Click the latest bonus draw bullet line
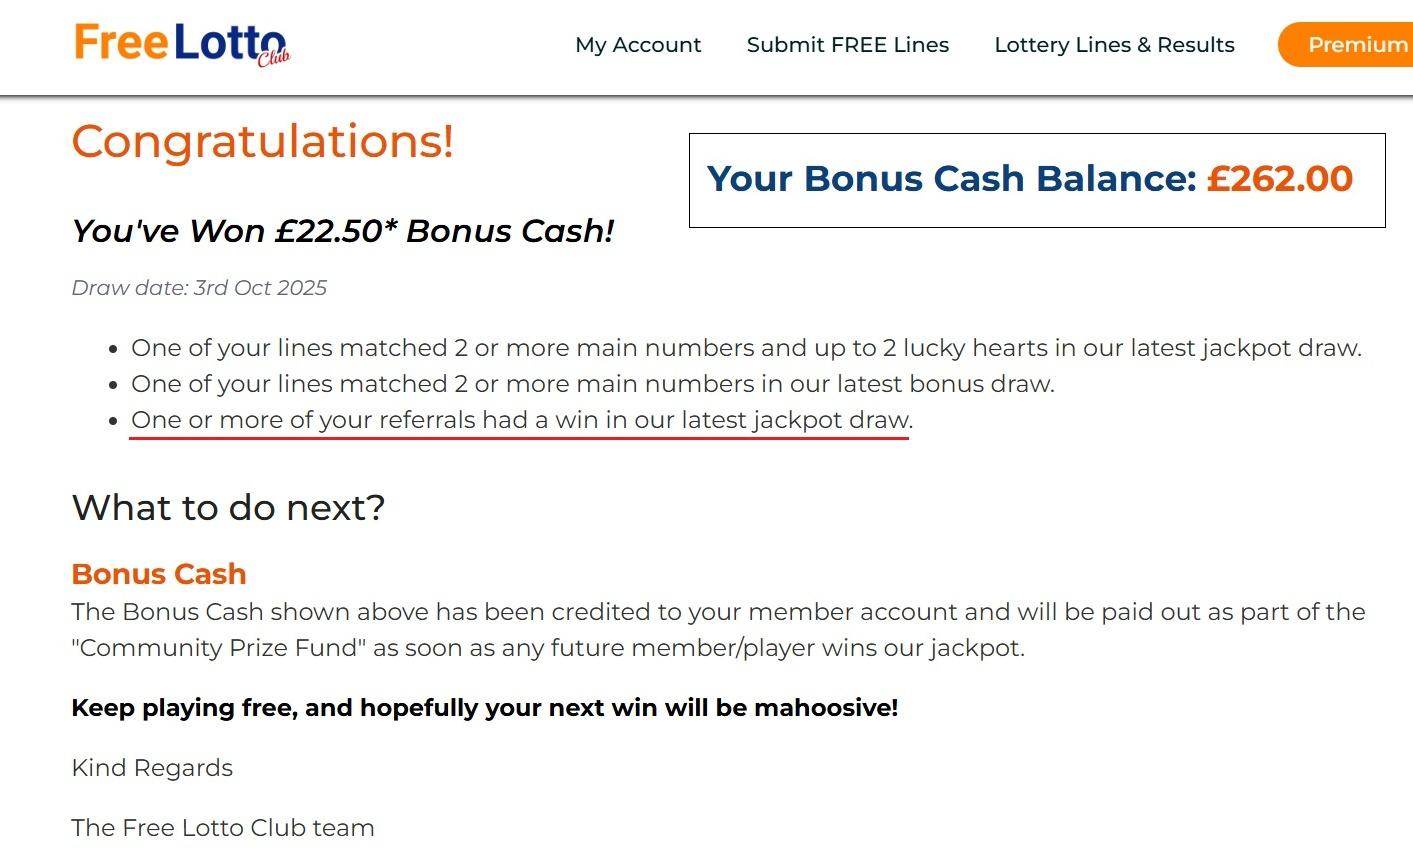The image size is (1413, 862). [592, 384]
